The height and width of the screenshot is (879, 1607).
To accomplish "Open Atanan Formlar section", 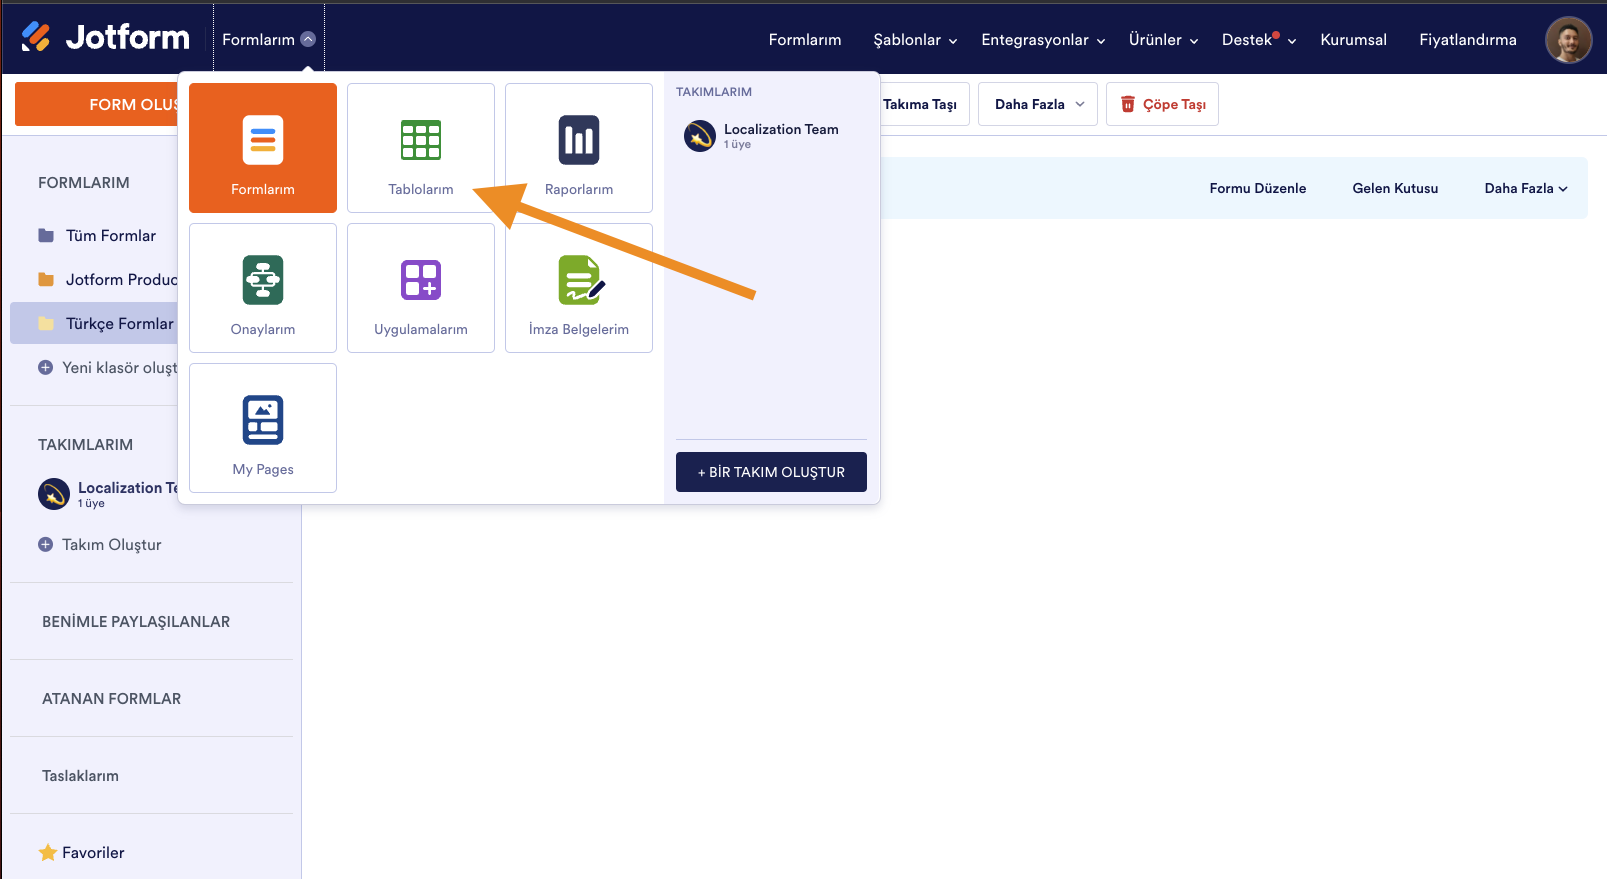I will tap(111, 698).
